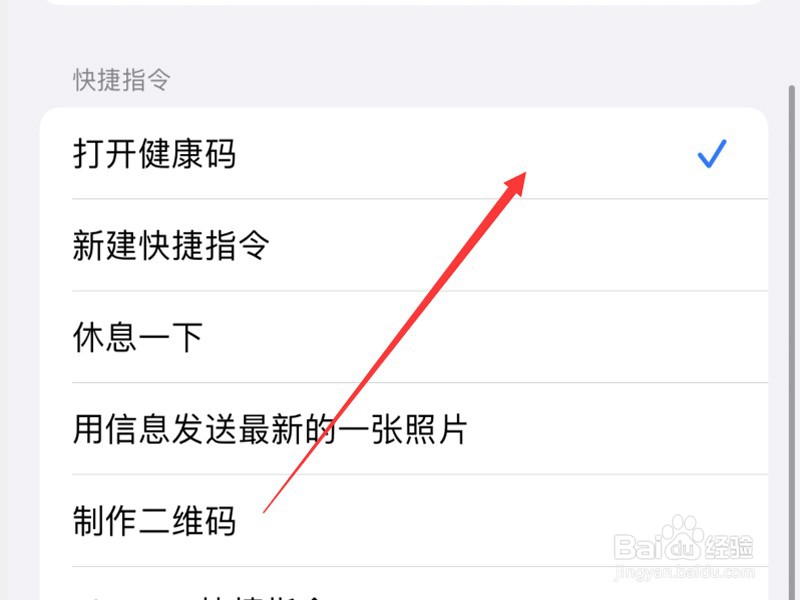
Task: Tap the partially visible shortcut at list bottom
Action: (404, 584)
